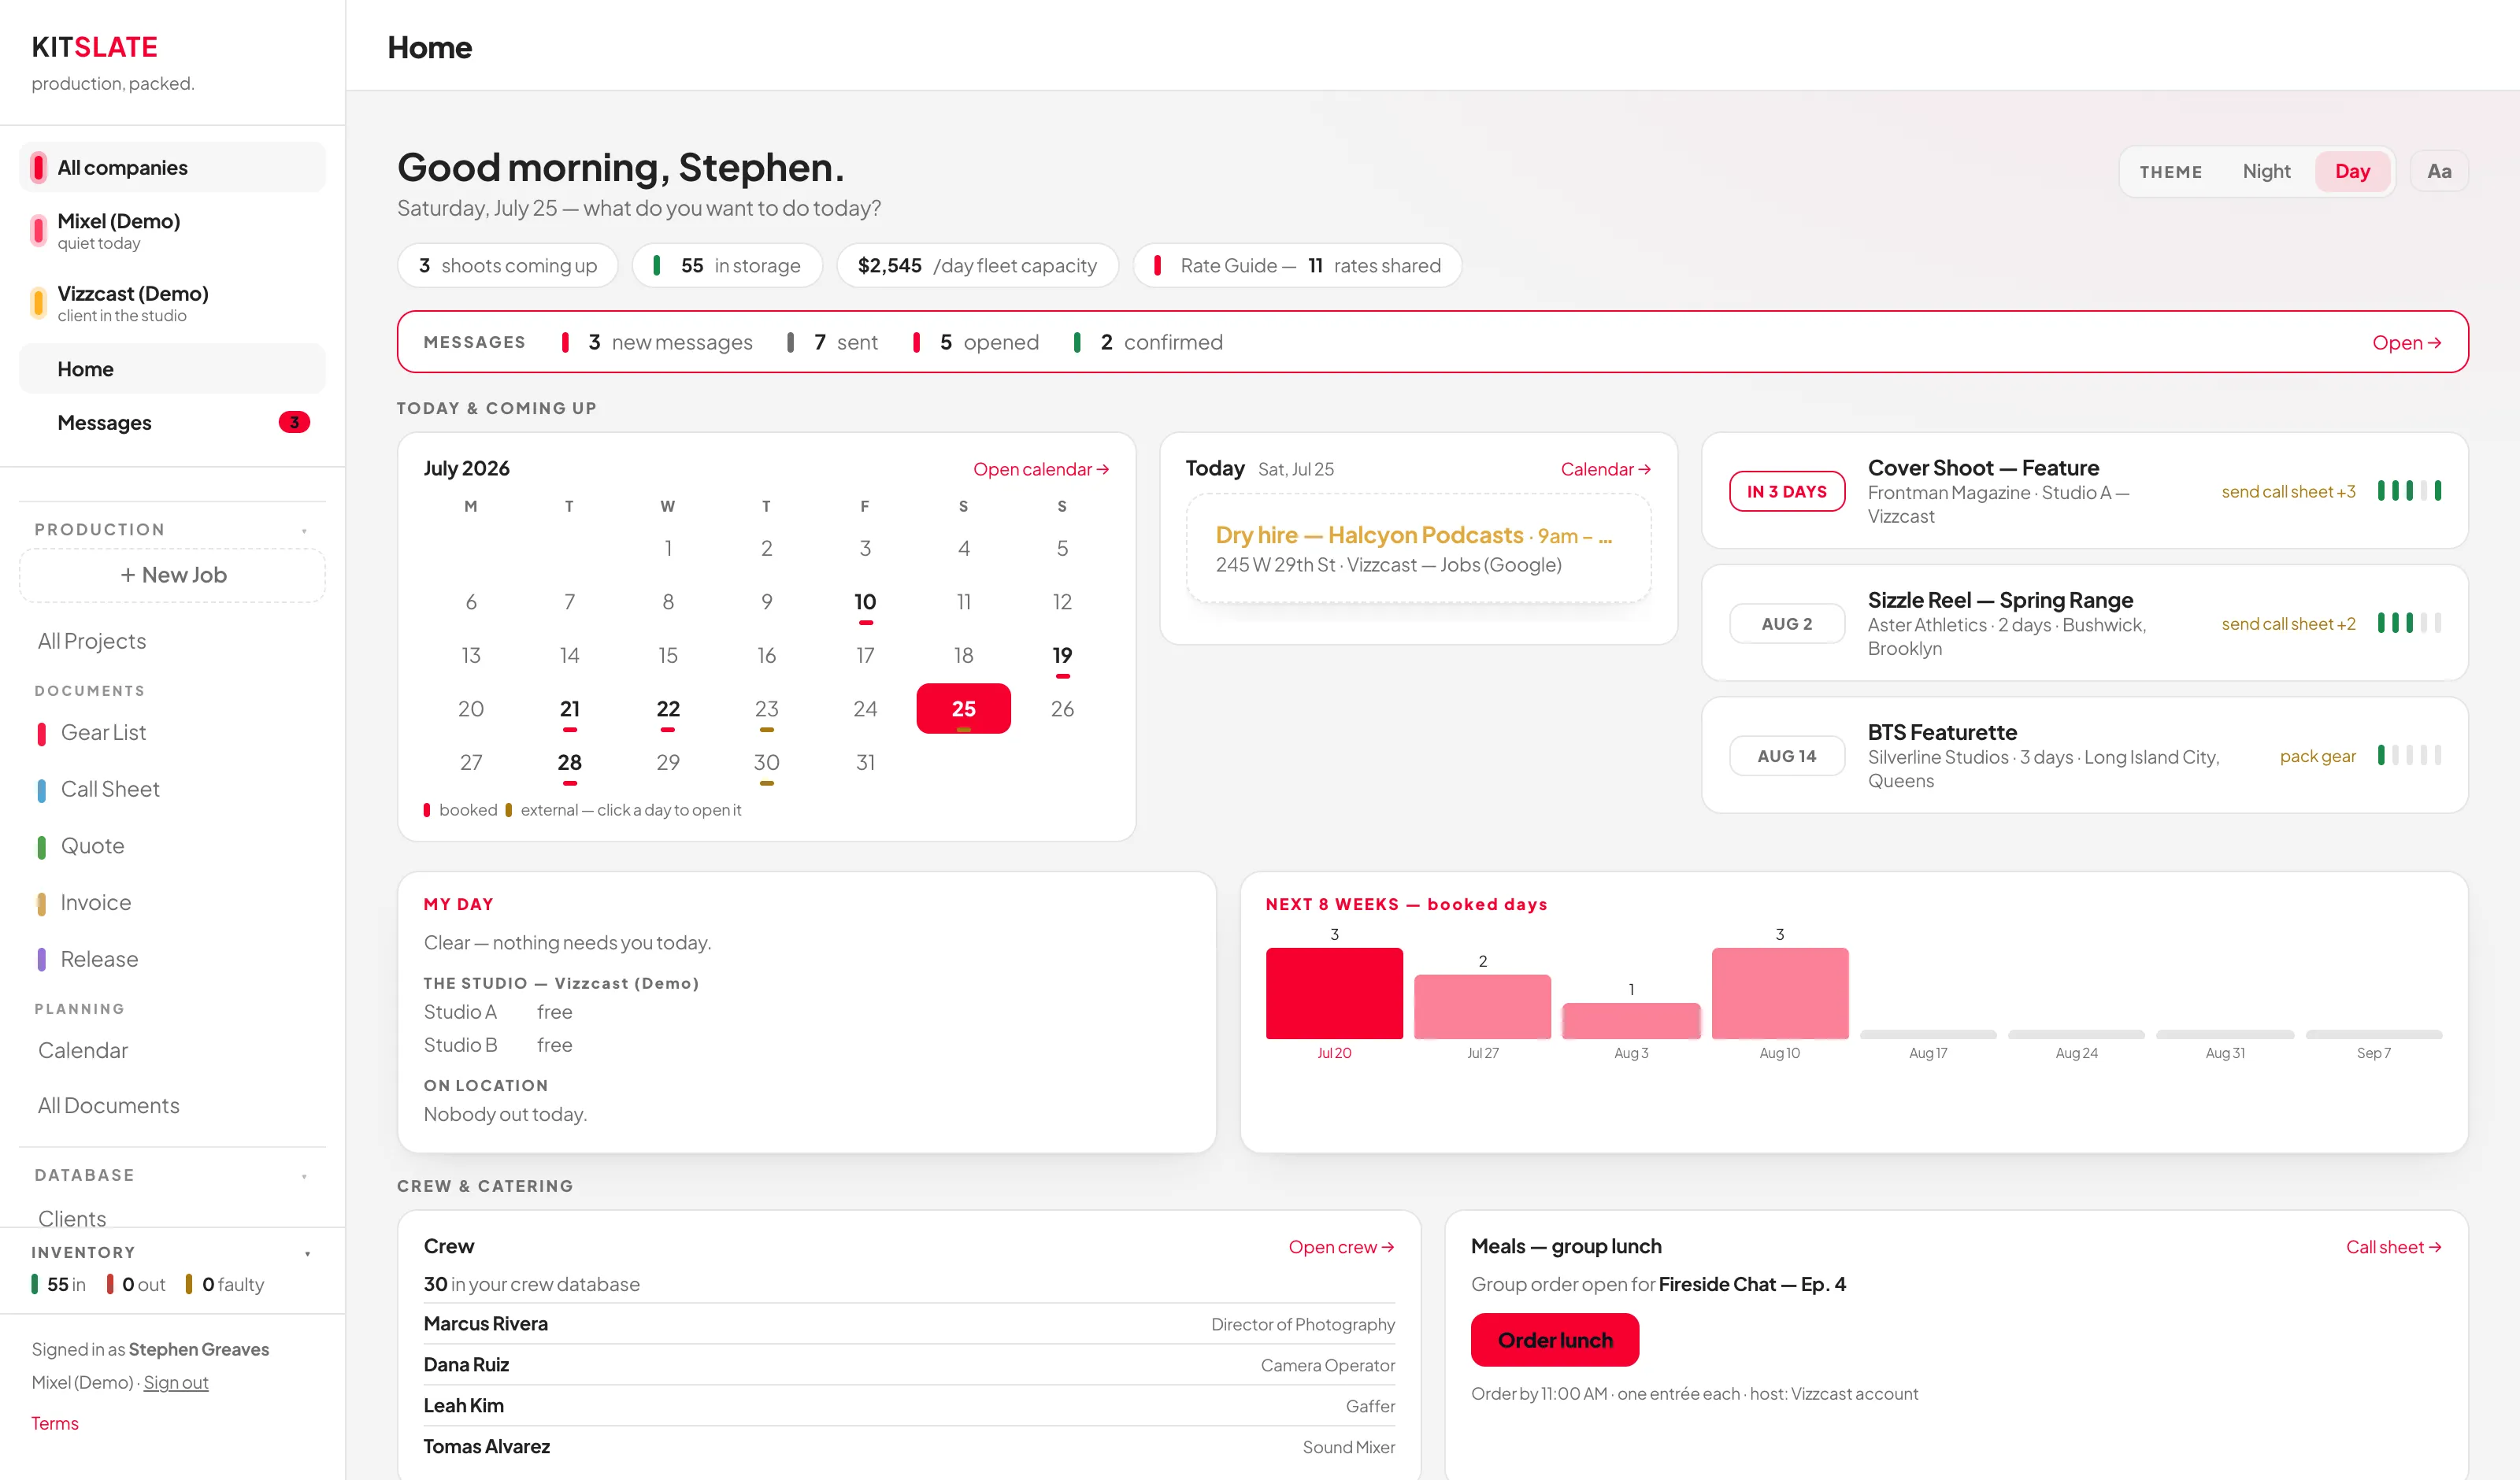The height and width of the screenshot is (1480, 2520).
Task: Click the Calendar link in Today card
Action: point(1605,469)
